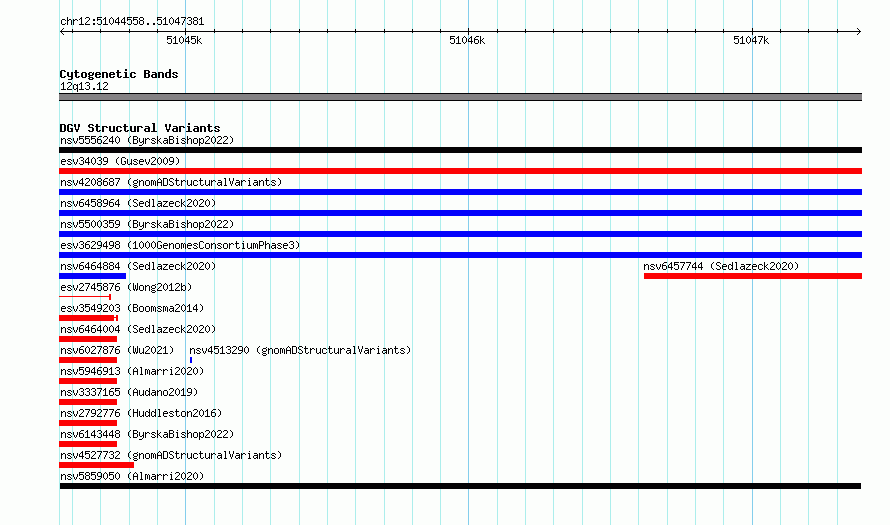Viewport: 890px width, 525px height.
Task: Open nsv3337165 (Audano2019) label
Action: click(129, 392)
